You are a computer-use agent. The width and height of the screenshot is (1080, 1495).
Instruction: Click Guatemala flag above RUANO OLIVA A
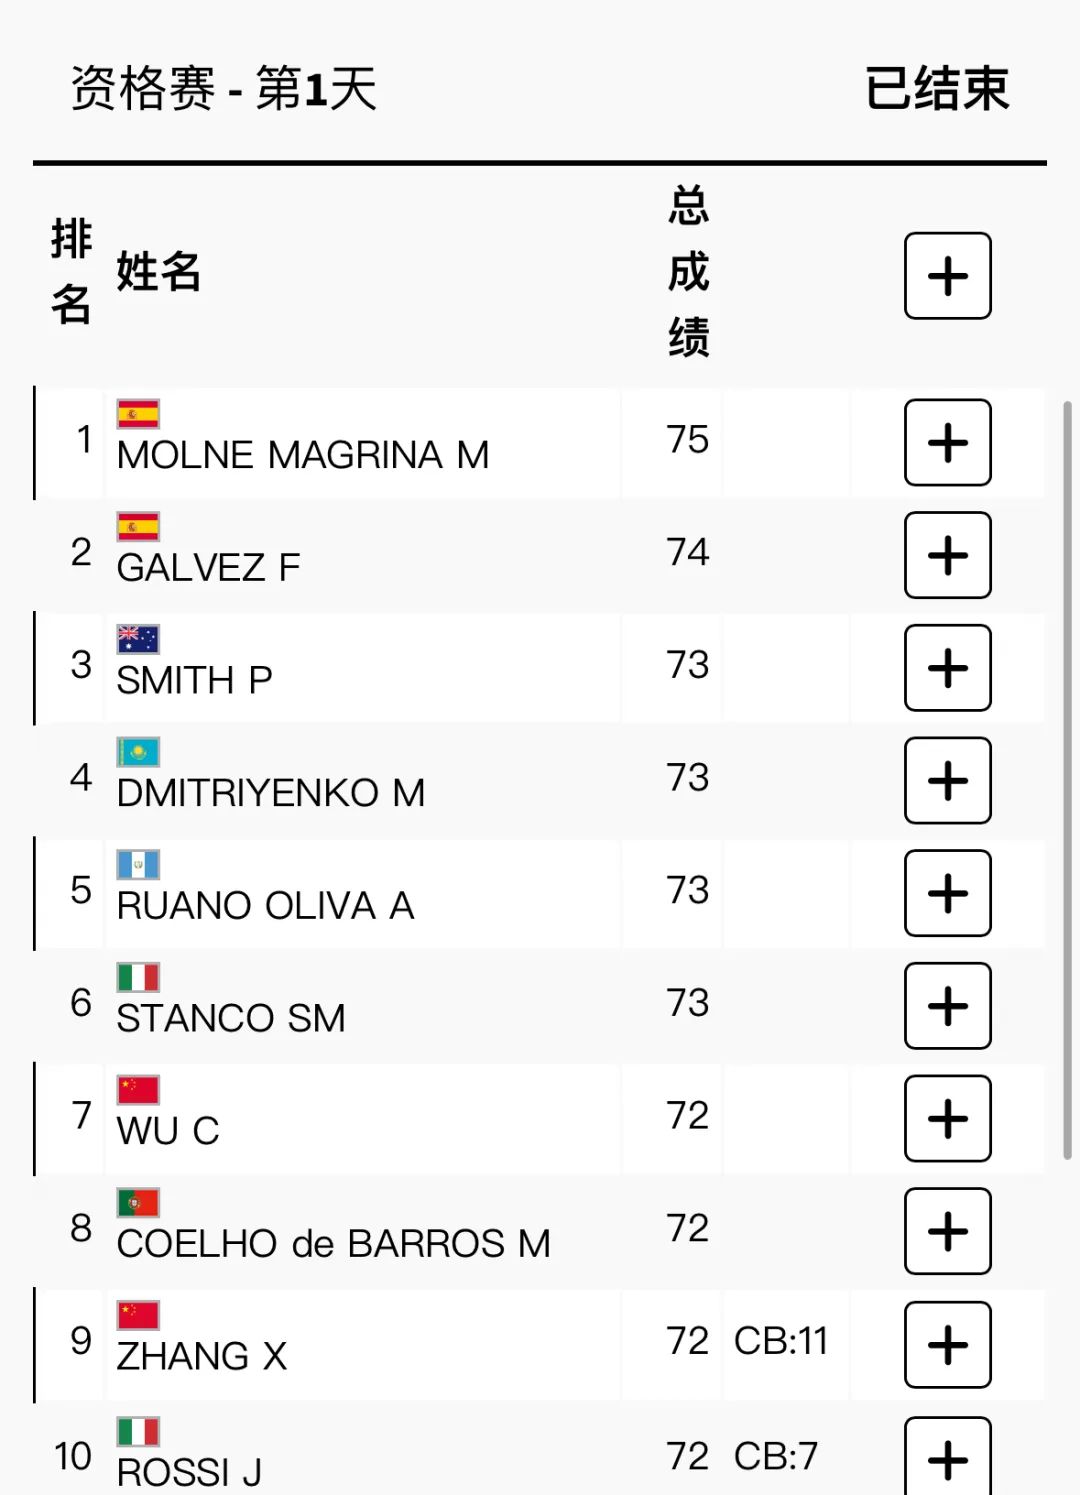pyautogui.click(x=138, y=864)
